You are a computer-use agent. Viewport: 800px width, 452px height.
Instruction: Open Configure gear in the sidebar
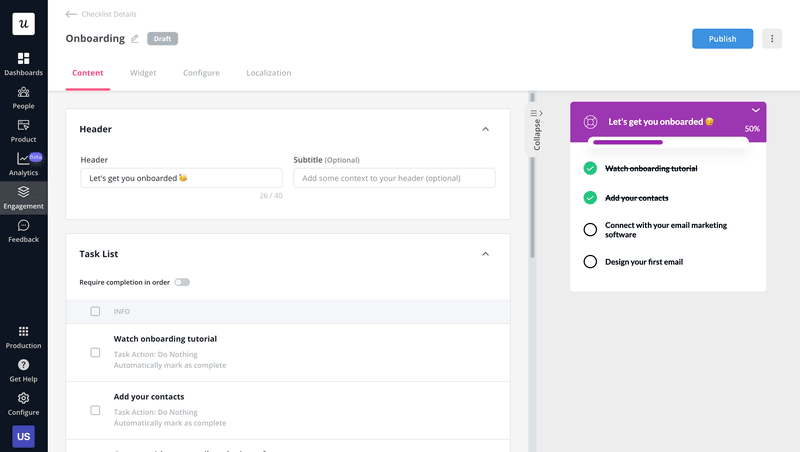[x=23, y=404]
